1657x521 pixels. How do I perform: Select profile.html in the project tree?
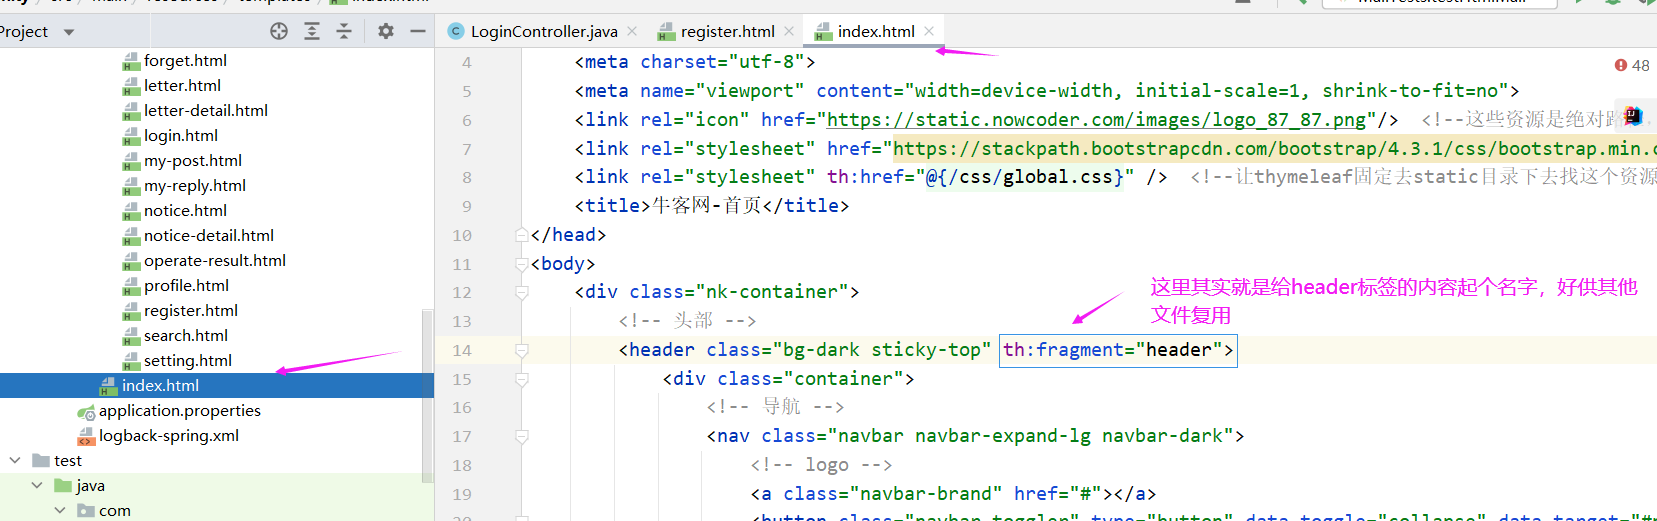pos(186,286)
